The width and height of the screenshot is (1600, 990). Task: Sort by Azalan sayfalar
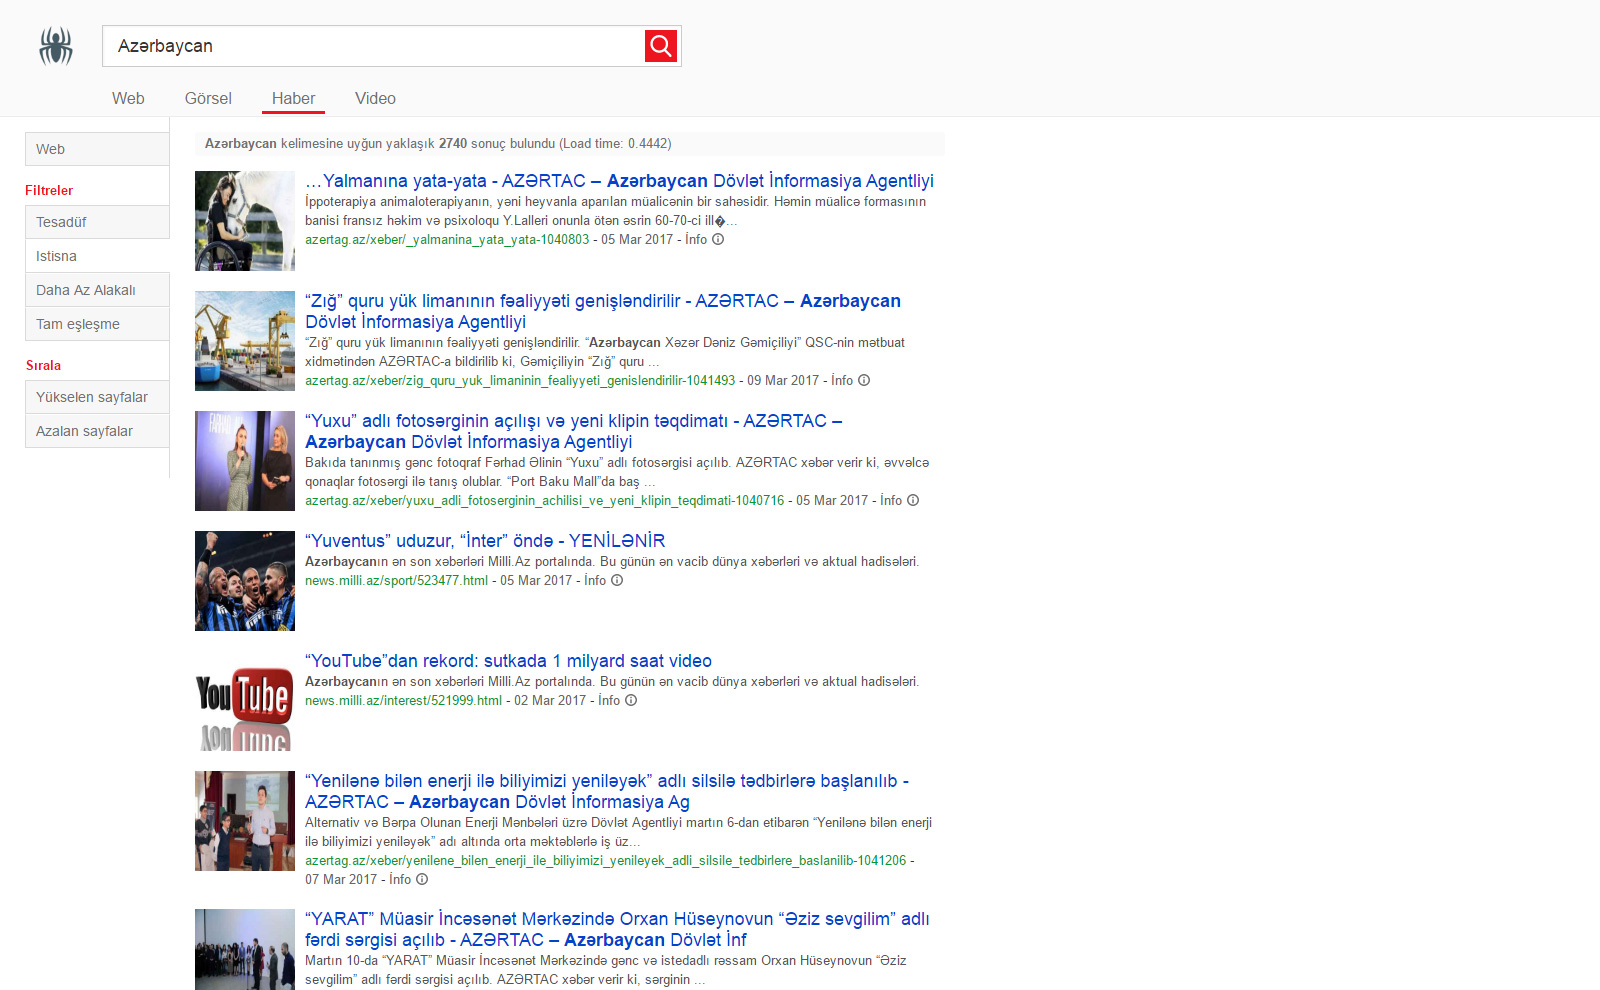tap(97, 431)
